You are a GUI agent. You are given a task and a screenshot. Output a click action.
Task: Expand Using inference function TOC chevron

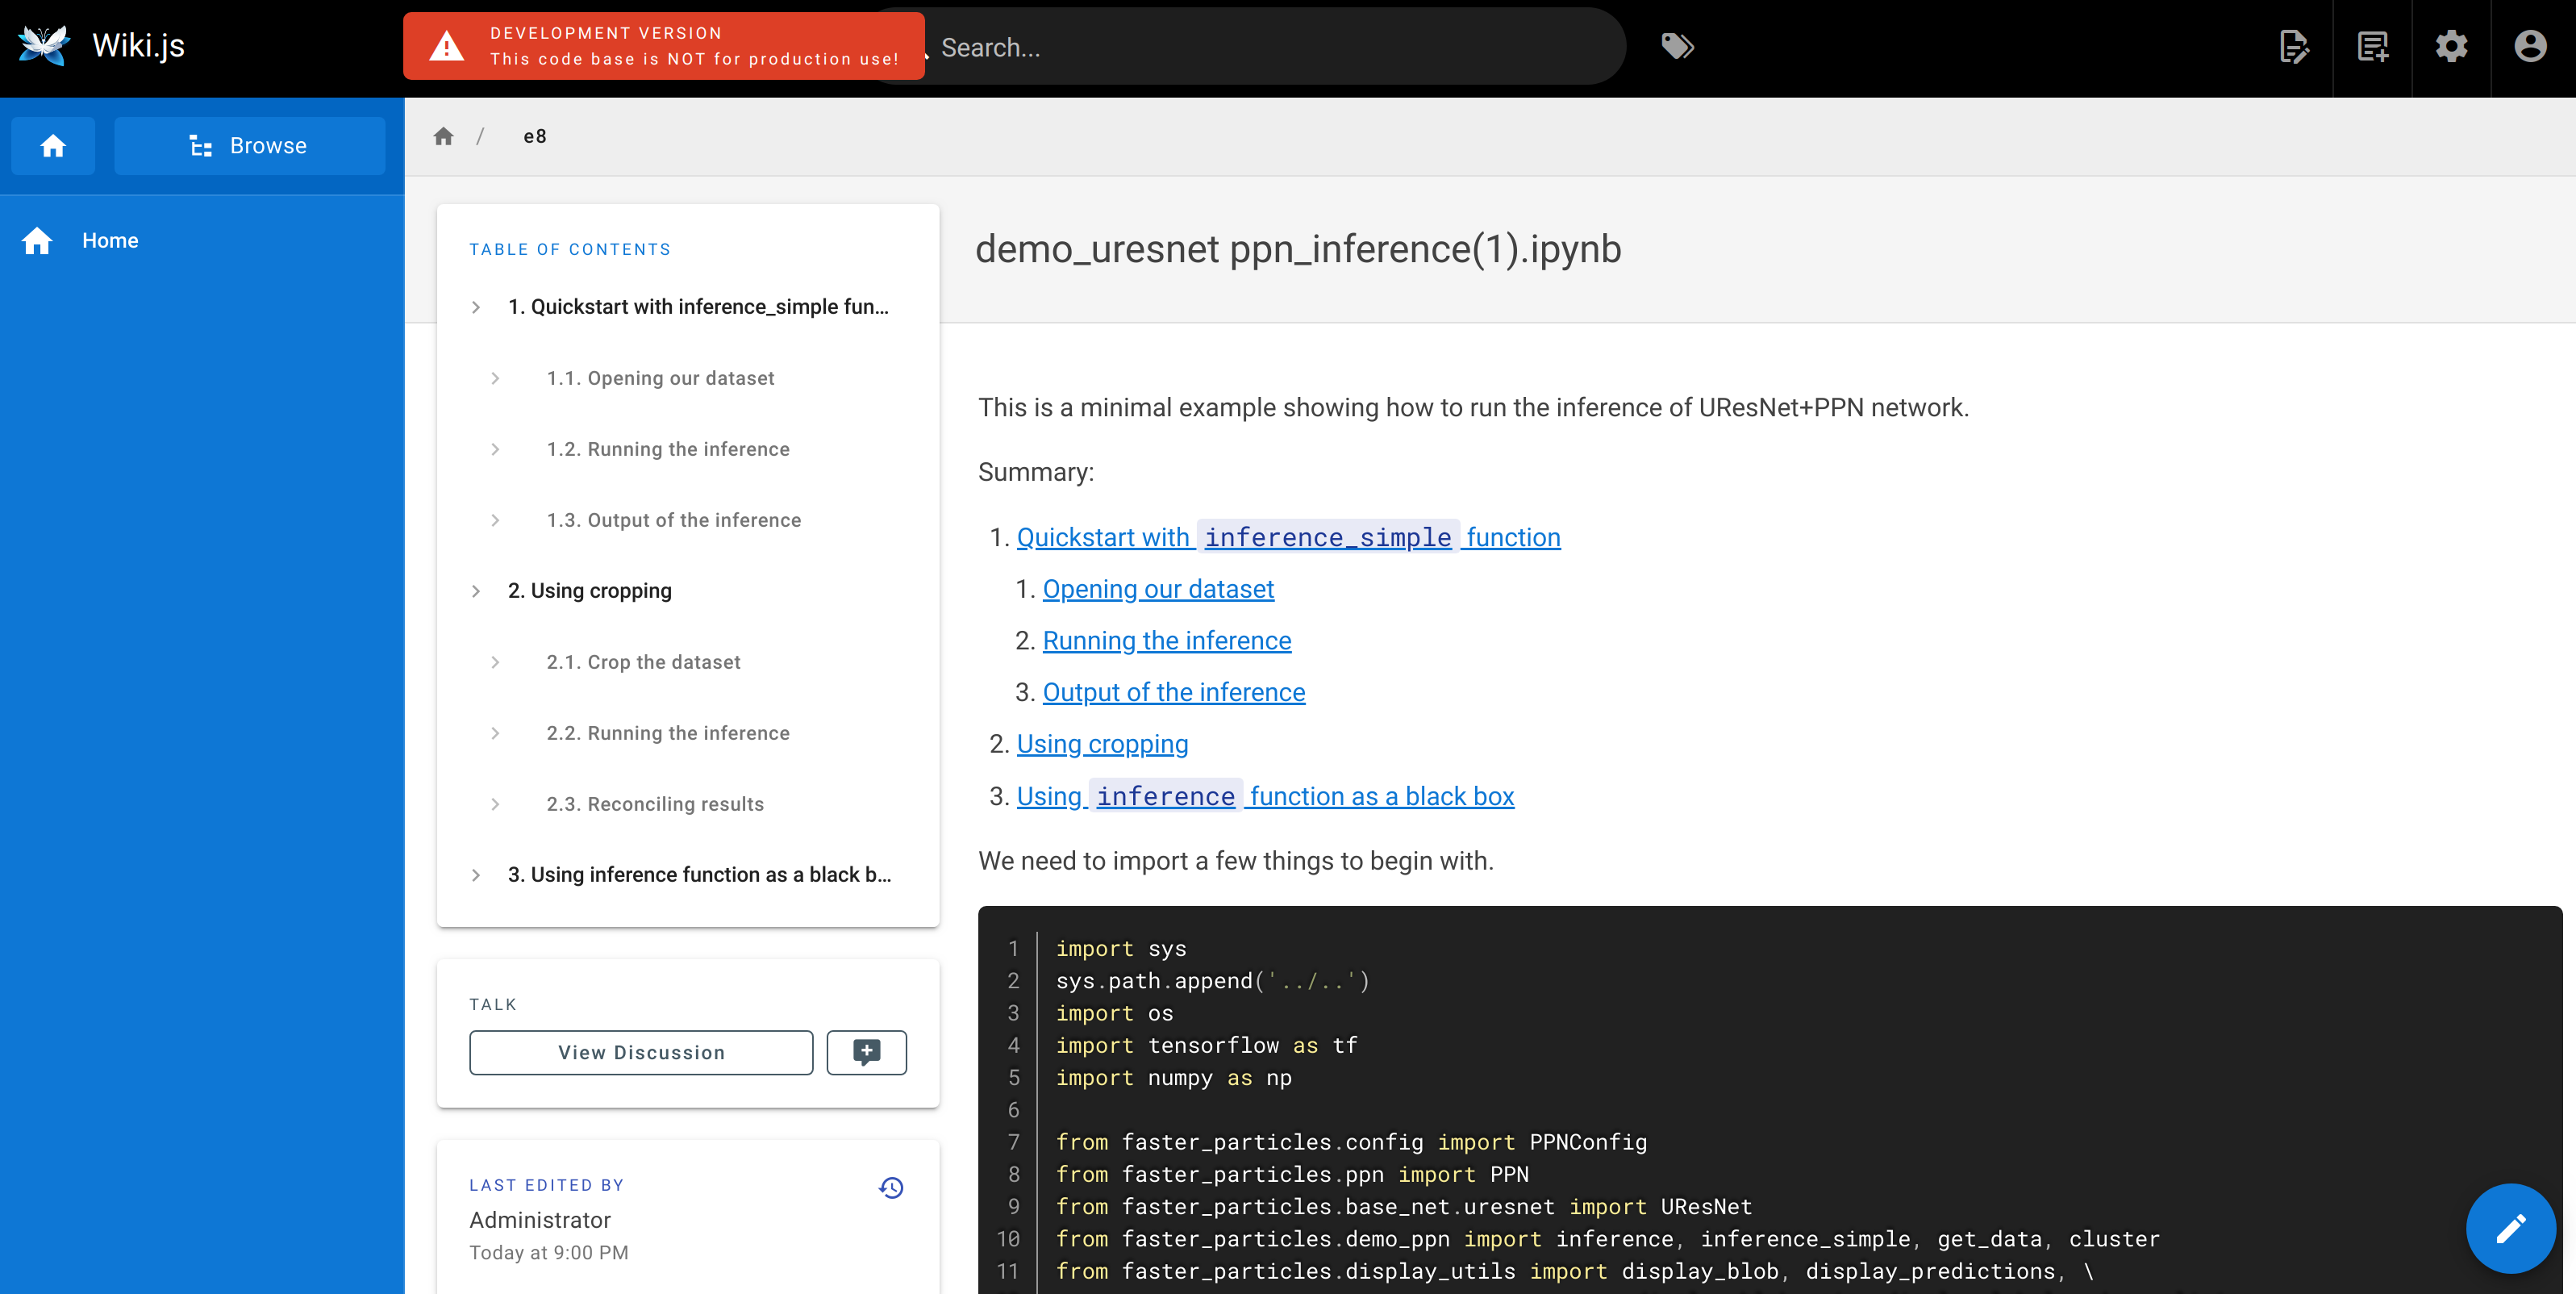click(476, 875)
